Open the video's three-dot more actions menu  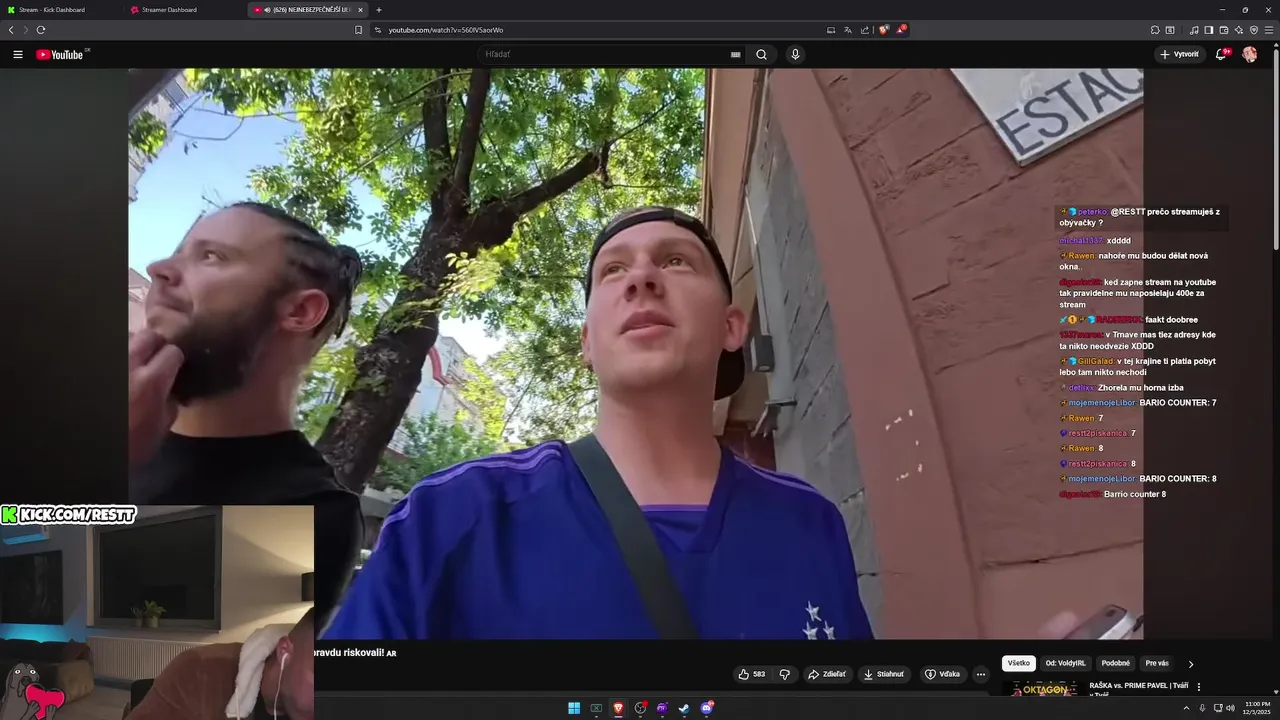(981, 674)
